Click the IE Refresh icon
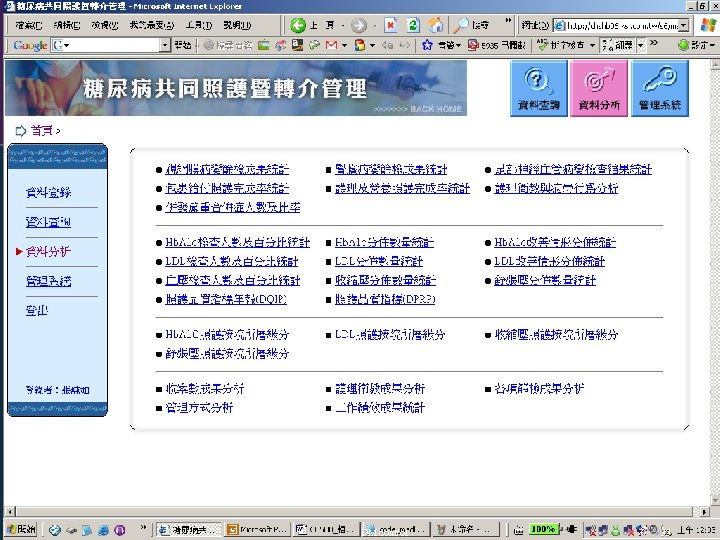720x540 pixels. point(413,25)
